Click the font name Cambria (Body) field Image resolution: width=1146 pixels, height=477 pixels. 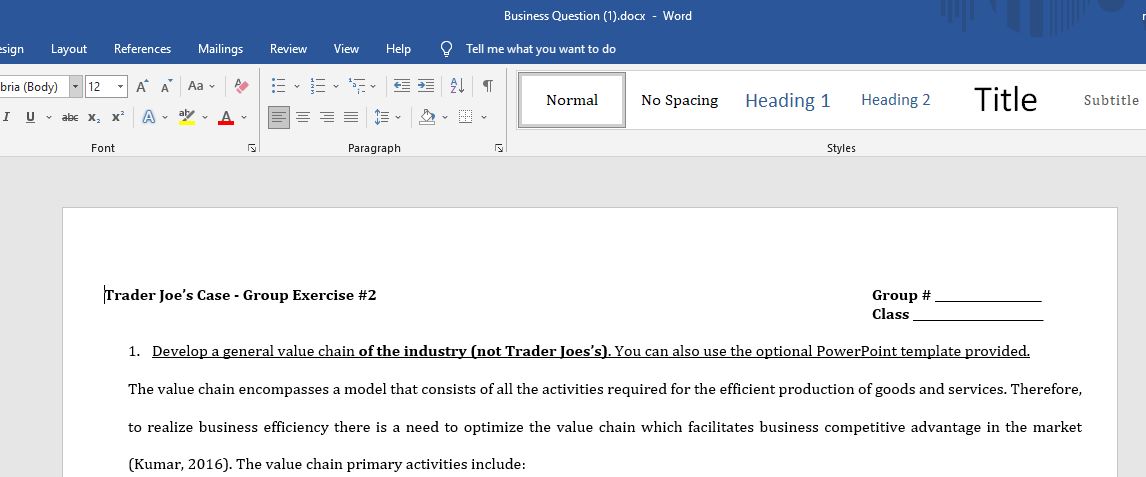coord(34,87)
